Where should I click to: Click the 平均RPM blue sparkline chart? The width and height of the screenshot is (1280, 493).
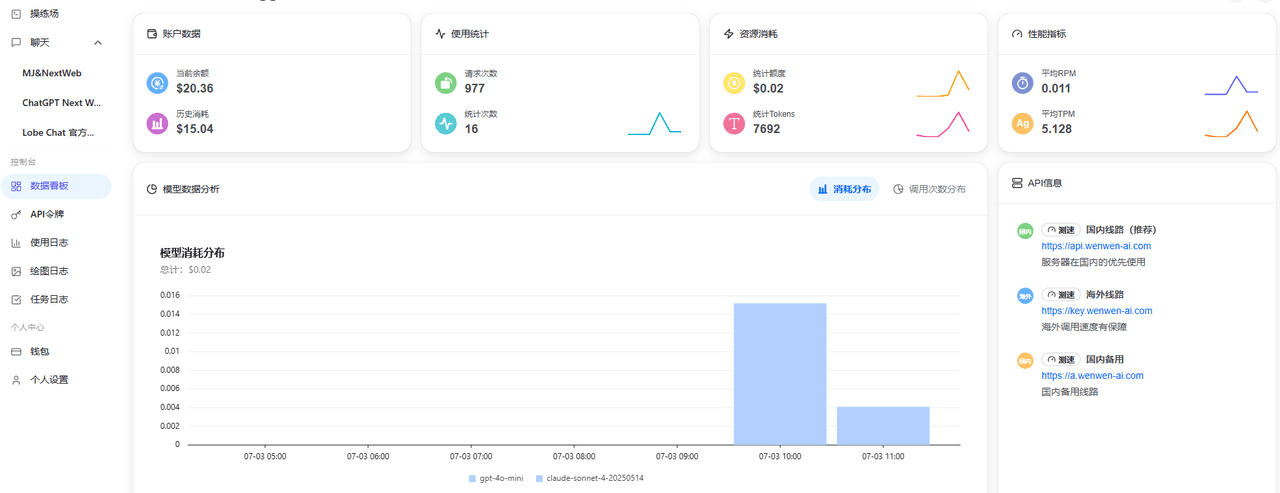(x=1231, y=84)
